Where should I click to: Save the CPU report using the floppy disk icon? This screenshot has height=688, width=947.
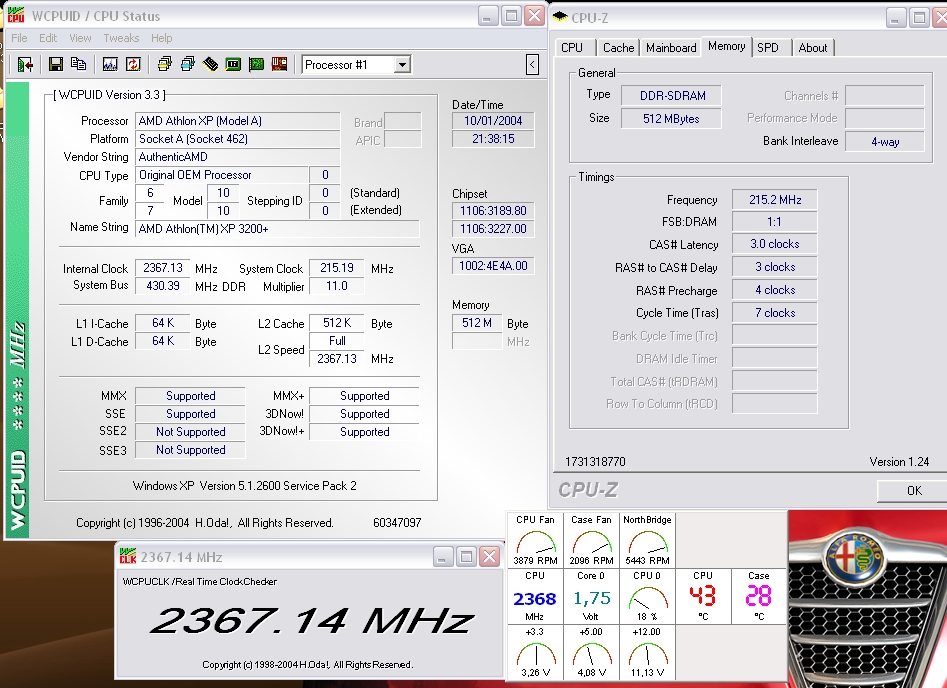[x=54, y=64]
